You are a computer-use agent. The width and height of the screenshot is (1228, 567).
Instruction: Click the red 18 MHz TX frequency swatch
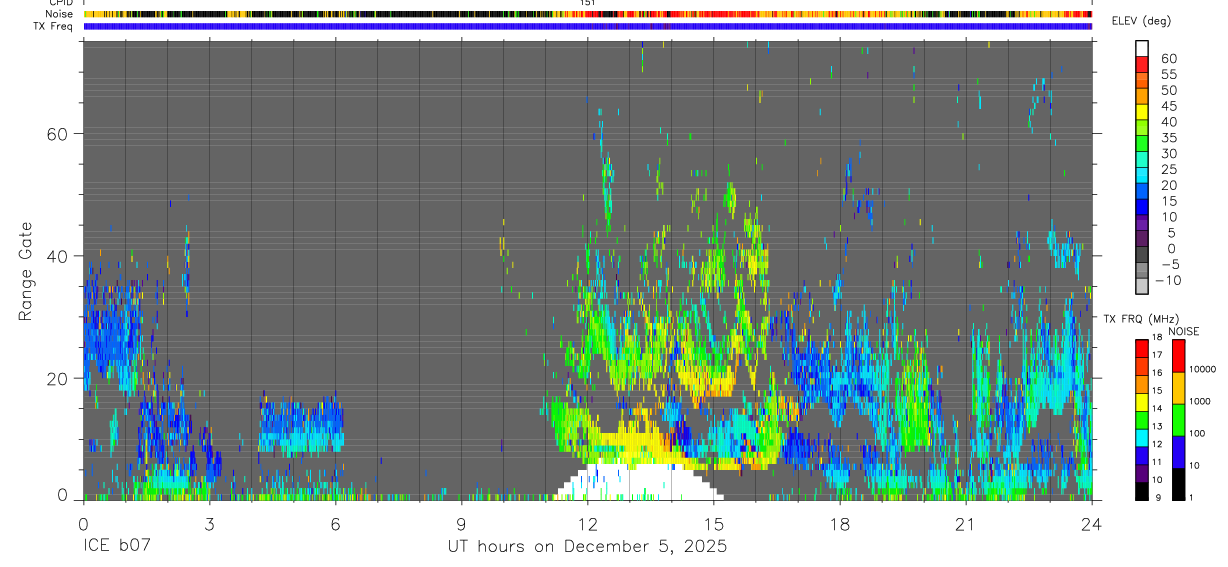coord(1141,348)
